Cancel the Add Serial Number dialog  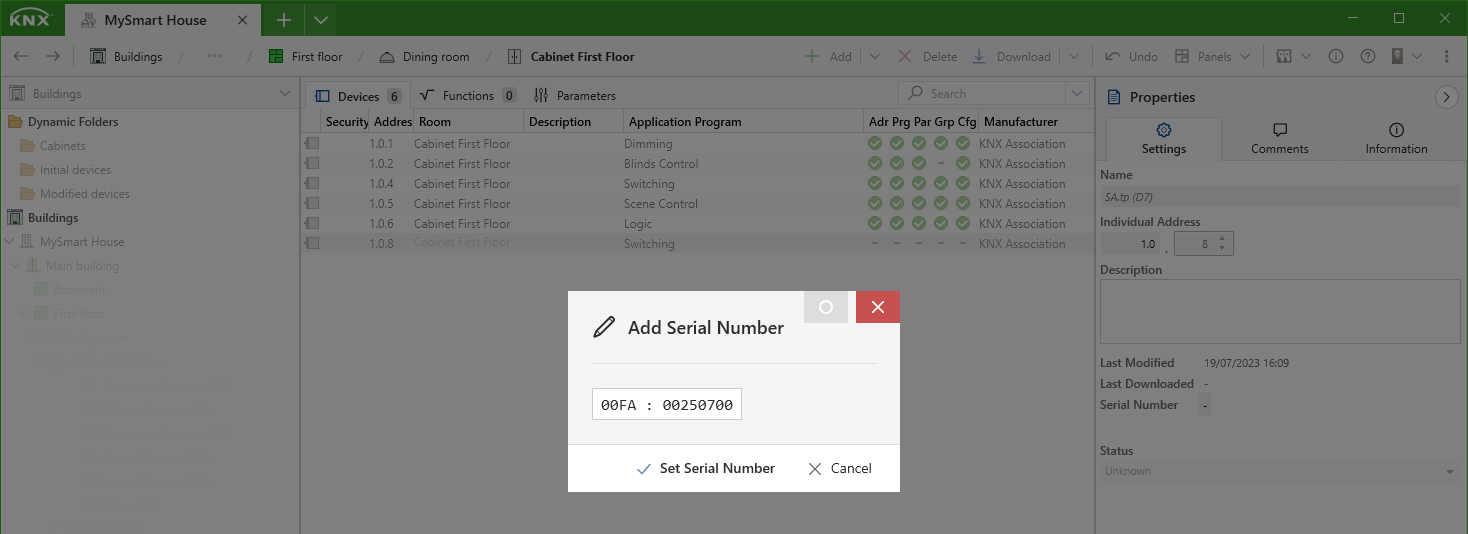coord(840,468)
